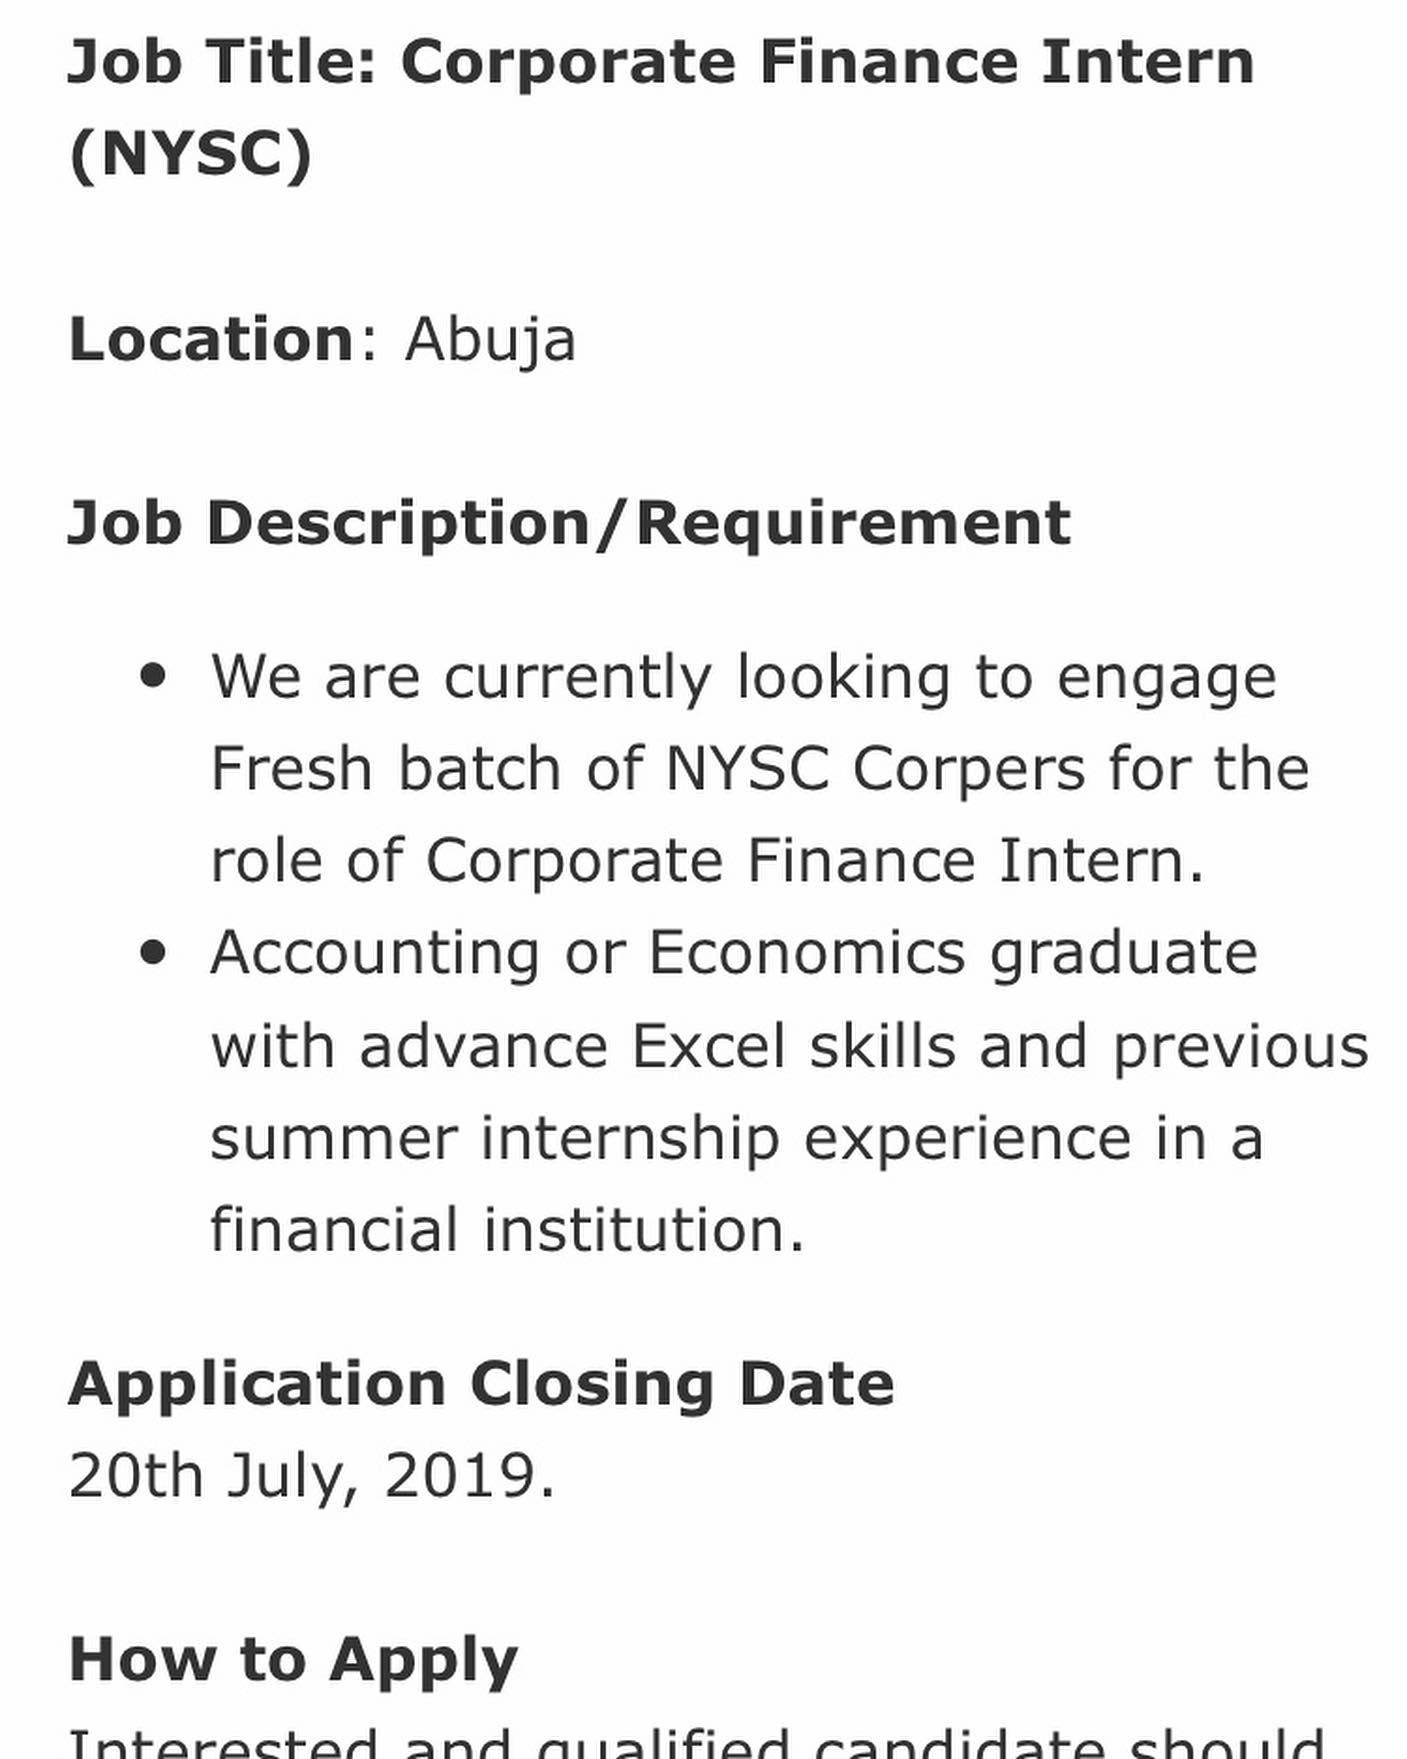Click 'role of Corporate Finance Intern.' line
The height and width of the screenshot is (1759, 1407).
coord(708,861)
